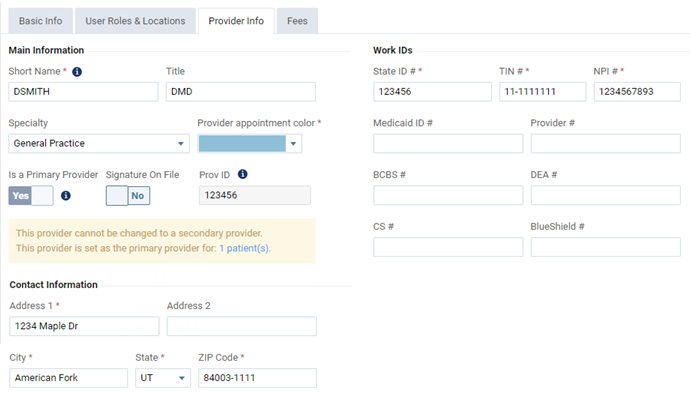Click the TIN # field
This screenshot has height=397, width=690.
(542, 92)
